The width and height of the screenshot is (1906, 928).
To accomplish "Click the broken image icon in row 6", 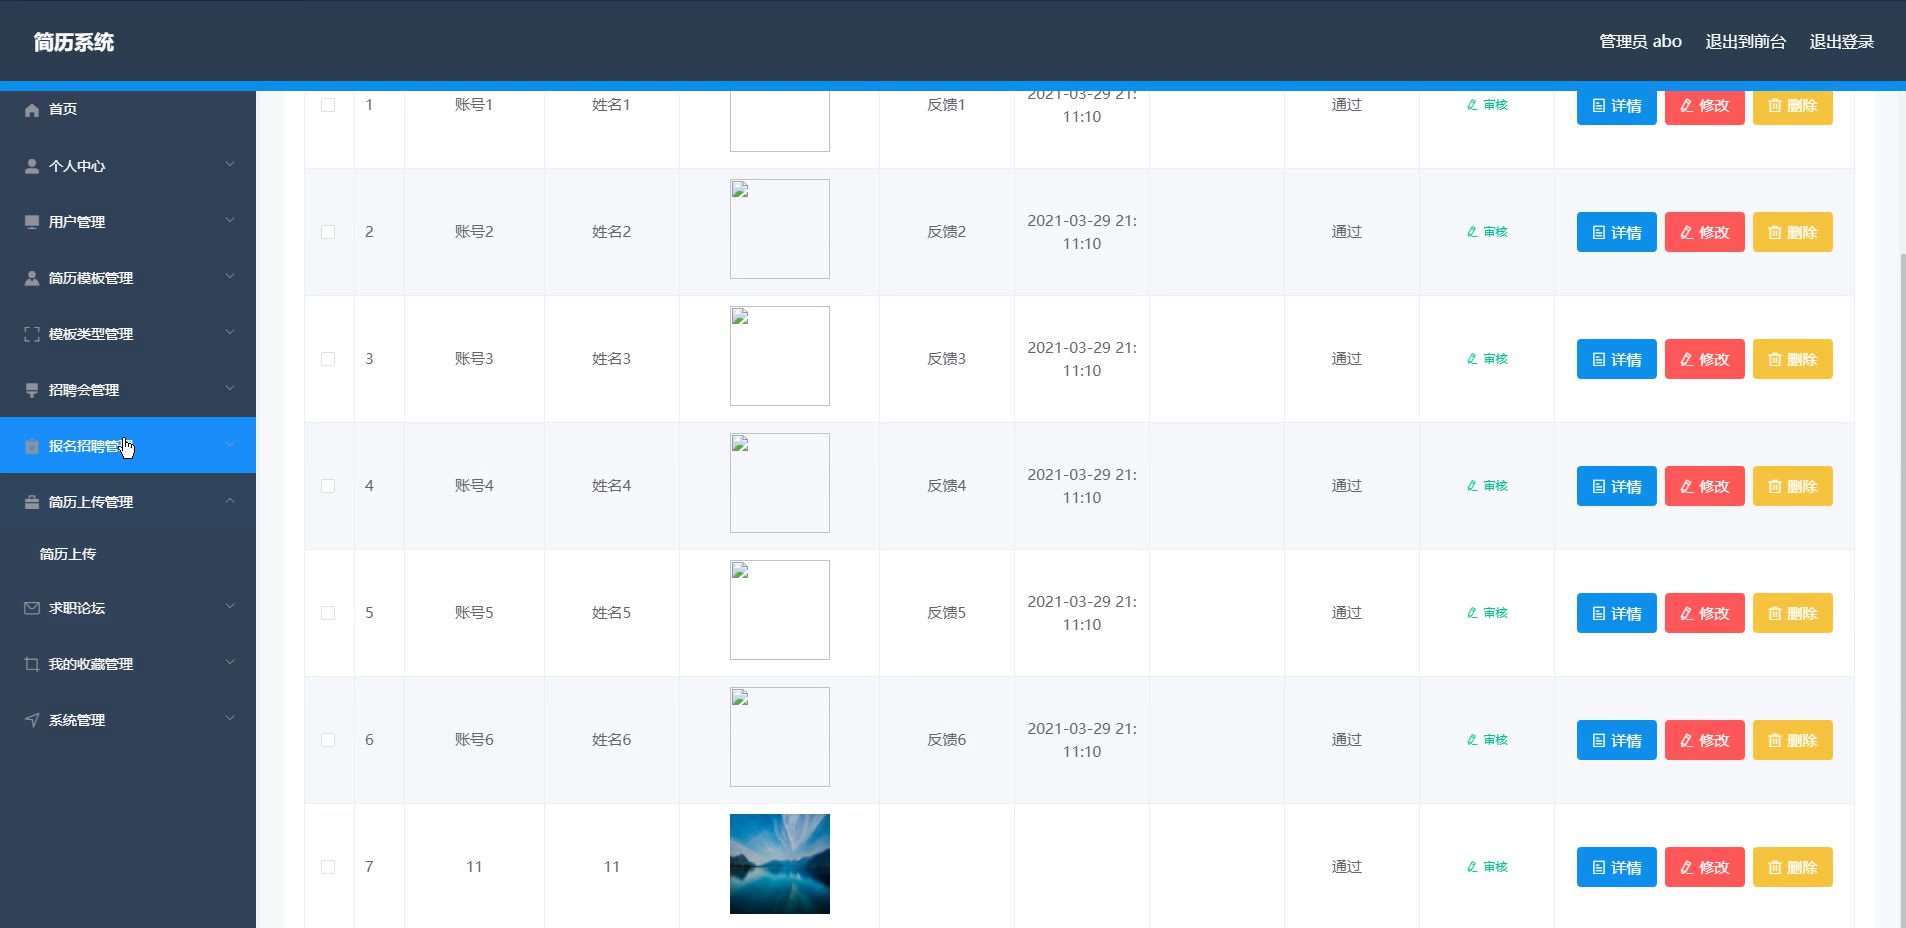I will tap(740, 698).
